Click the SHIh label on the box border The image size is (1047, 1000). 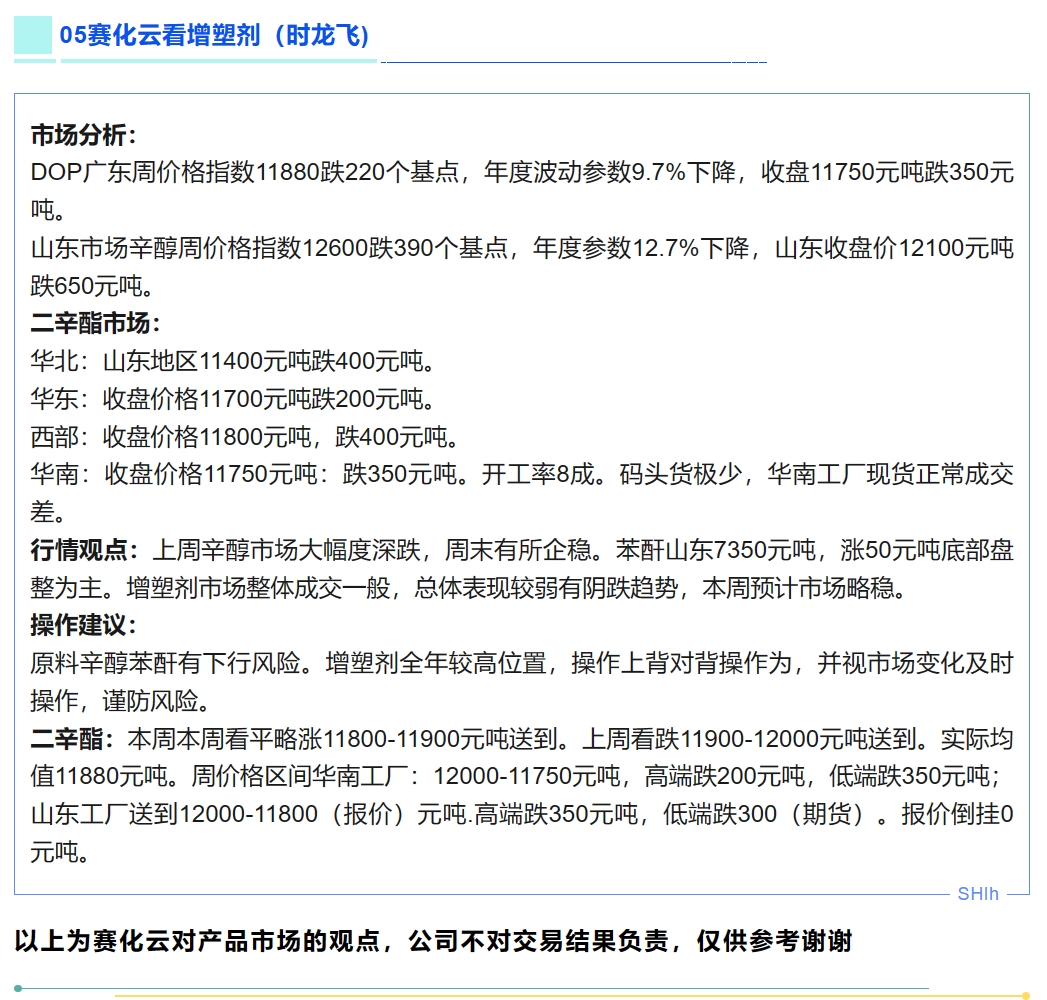click(978, 894)
